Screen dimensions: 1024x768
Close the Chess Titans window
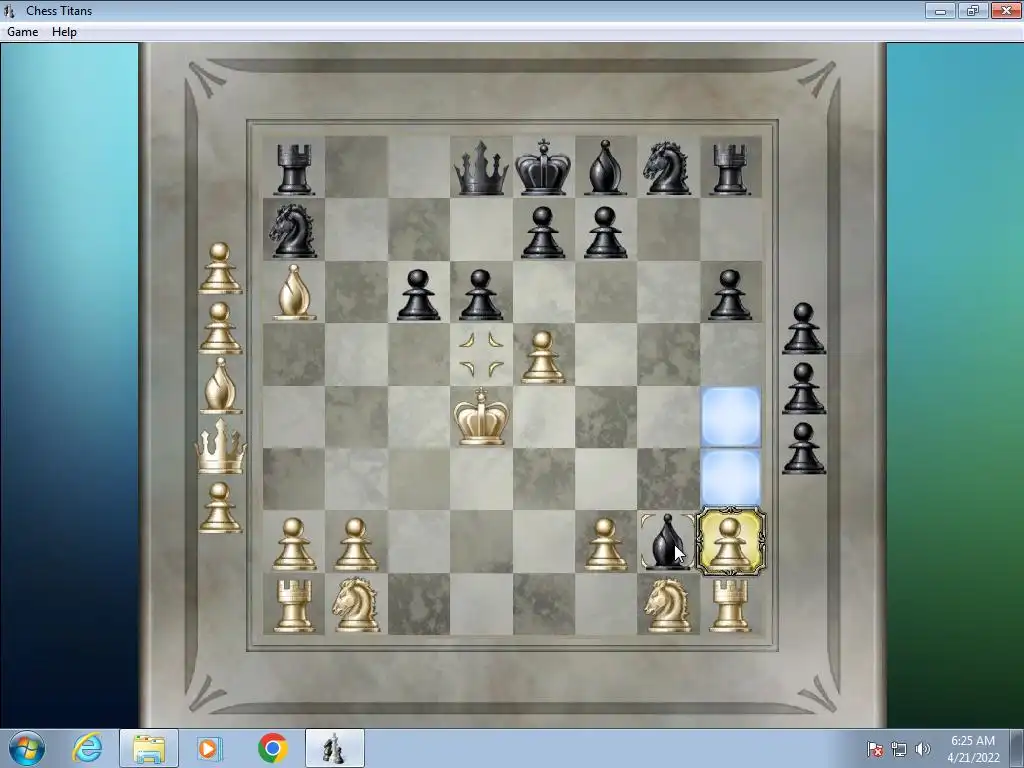pyautogui.click(x=1006, y=10)
